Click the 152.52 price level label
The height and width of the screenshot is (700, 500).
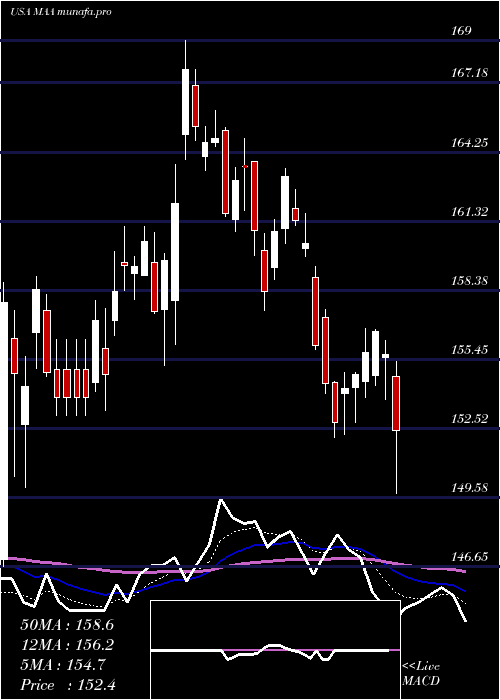(x=470, y=419)
